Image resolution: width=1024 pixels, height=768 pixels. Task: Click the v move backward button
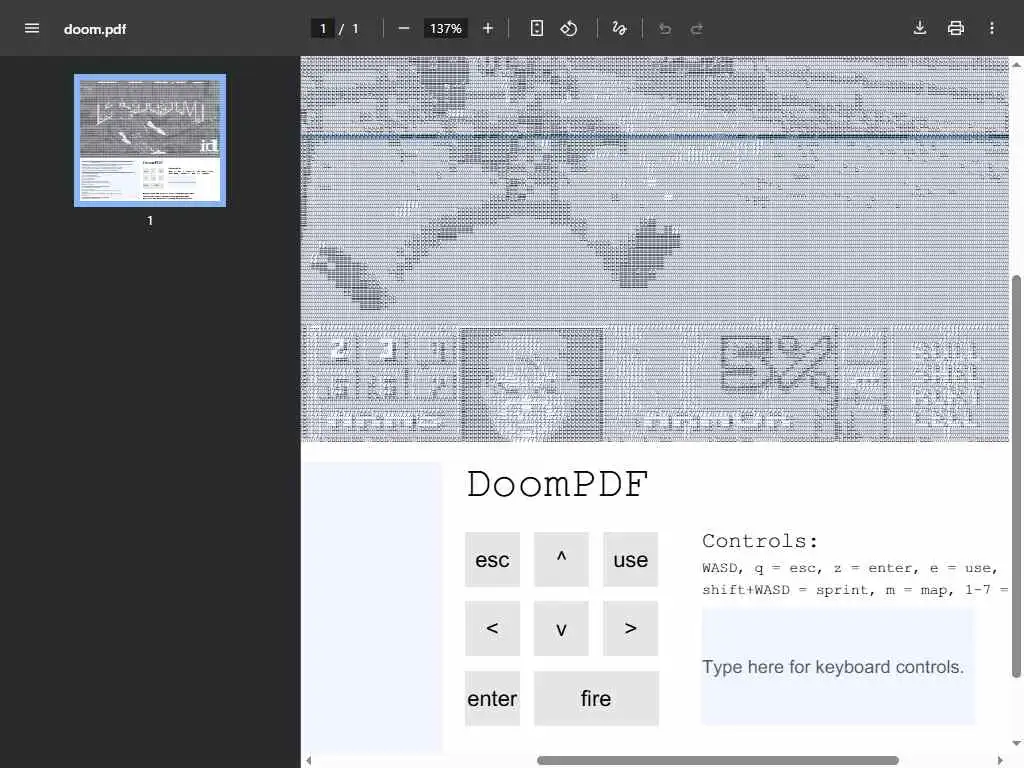[561, 628]
